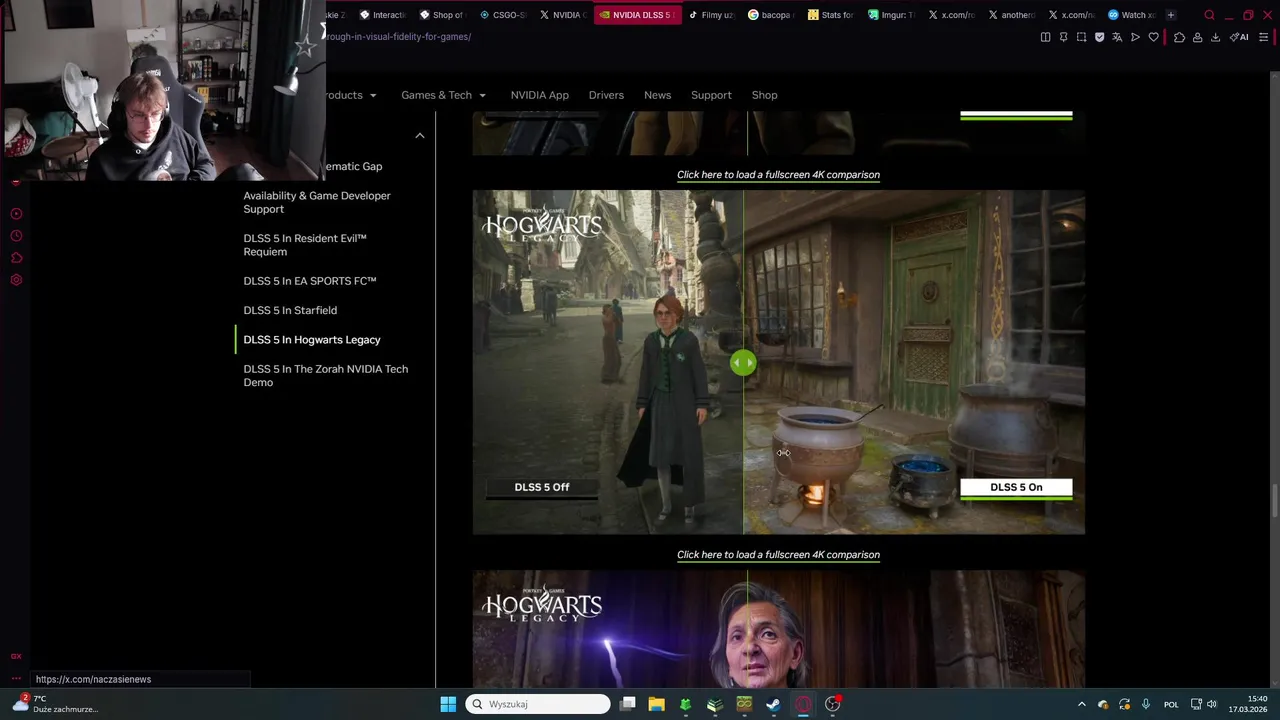The width and height of the screenshot is (1280, 720).
Task: Open the downloads icon in the toolbar
Action: tap(1215, 37)
